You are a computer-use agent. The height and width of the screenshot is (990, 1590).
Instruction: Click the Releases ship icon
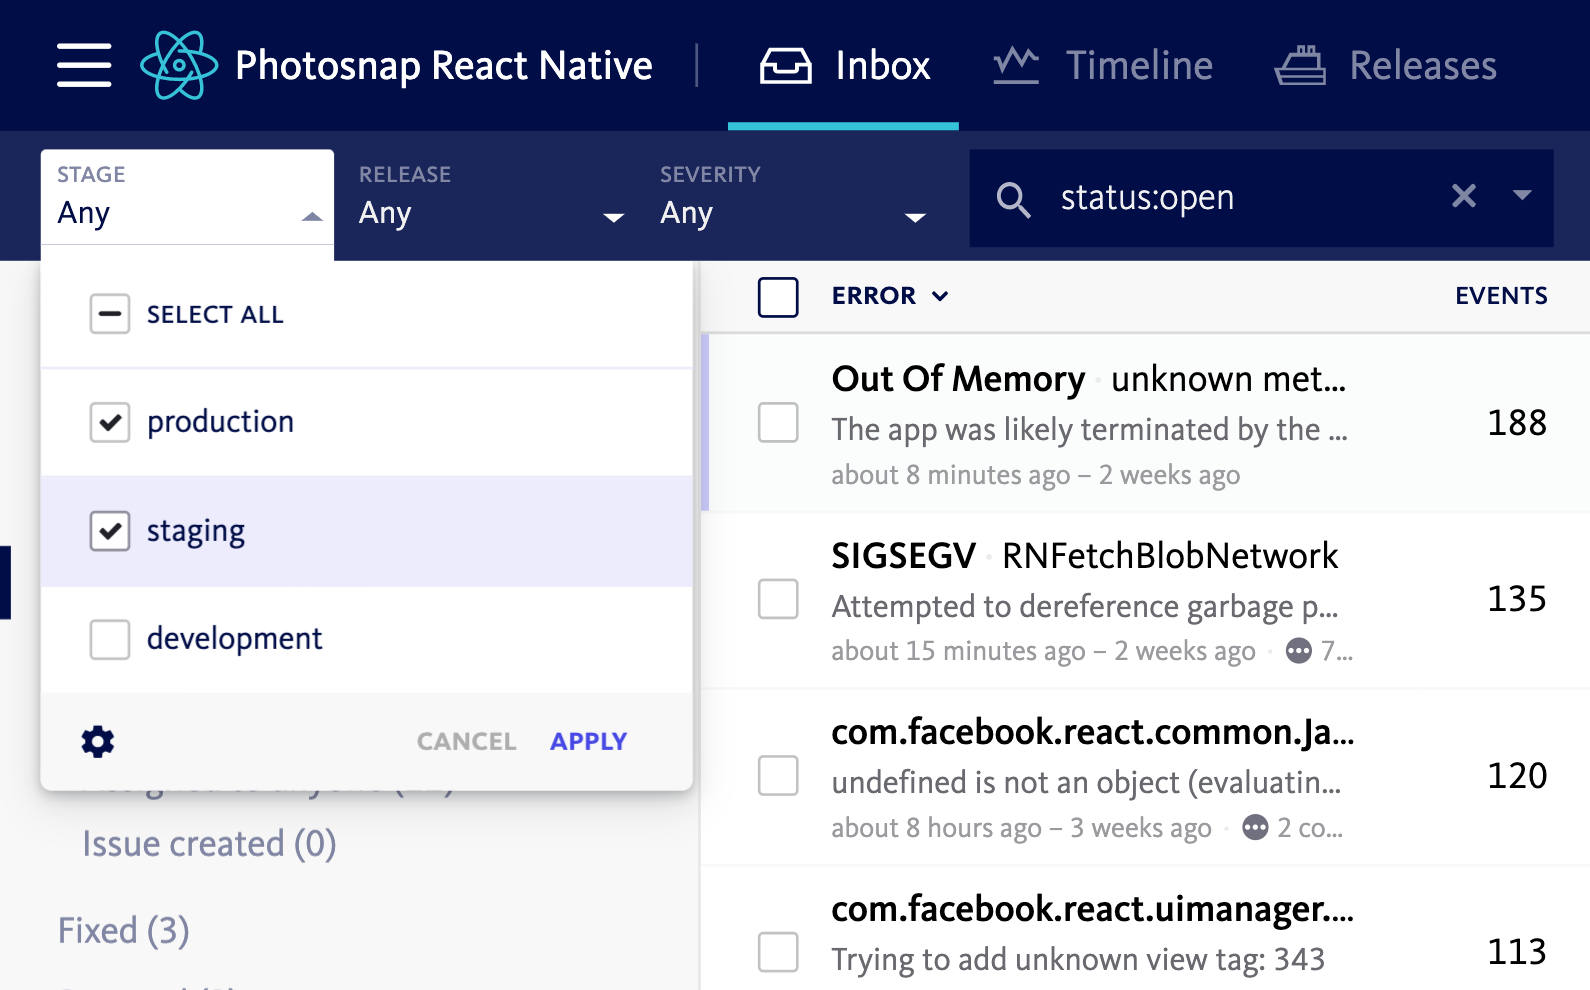[x=1300, y=66]
